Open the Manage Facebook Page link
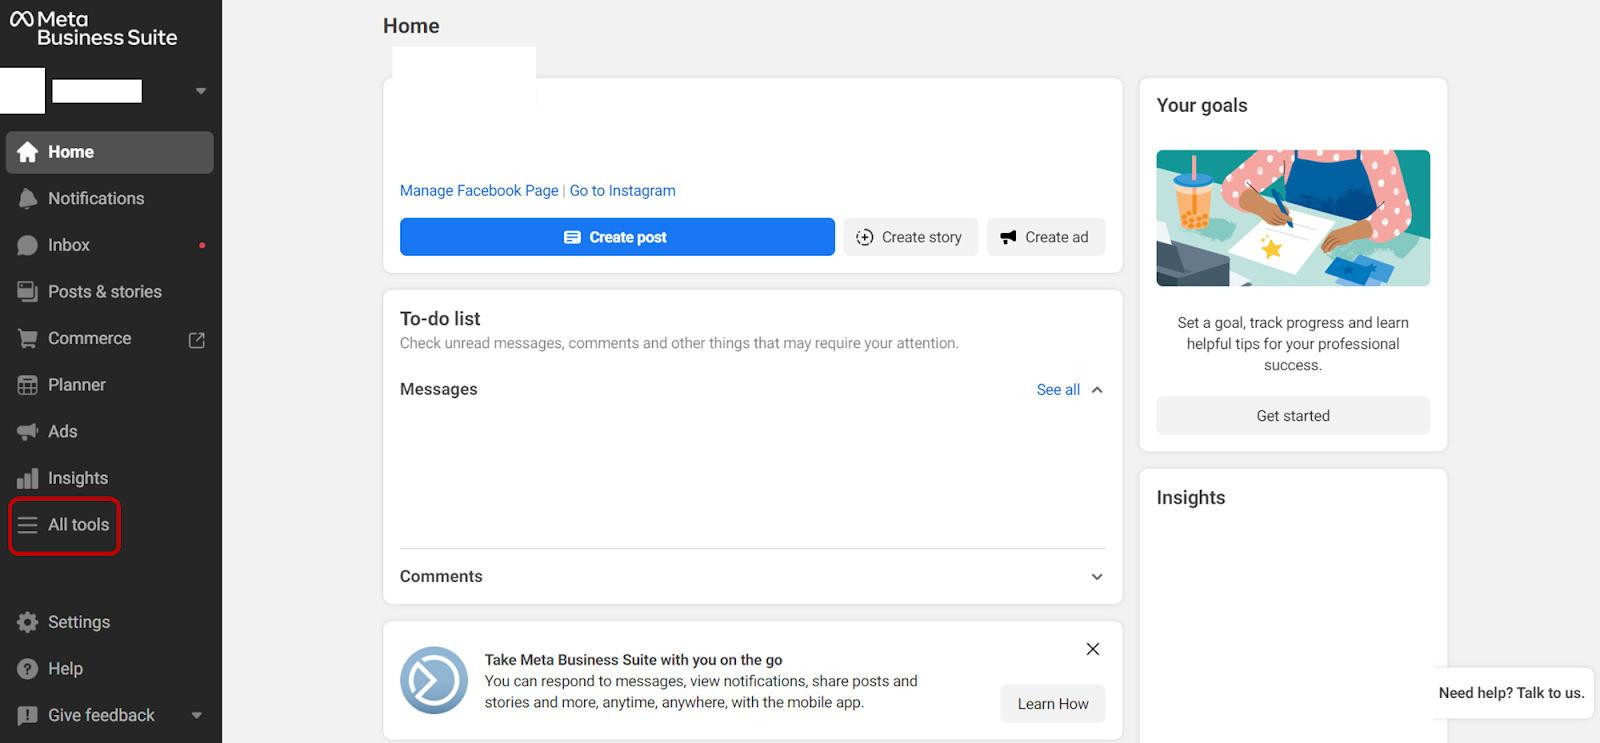 pos(479,191)
